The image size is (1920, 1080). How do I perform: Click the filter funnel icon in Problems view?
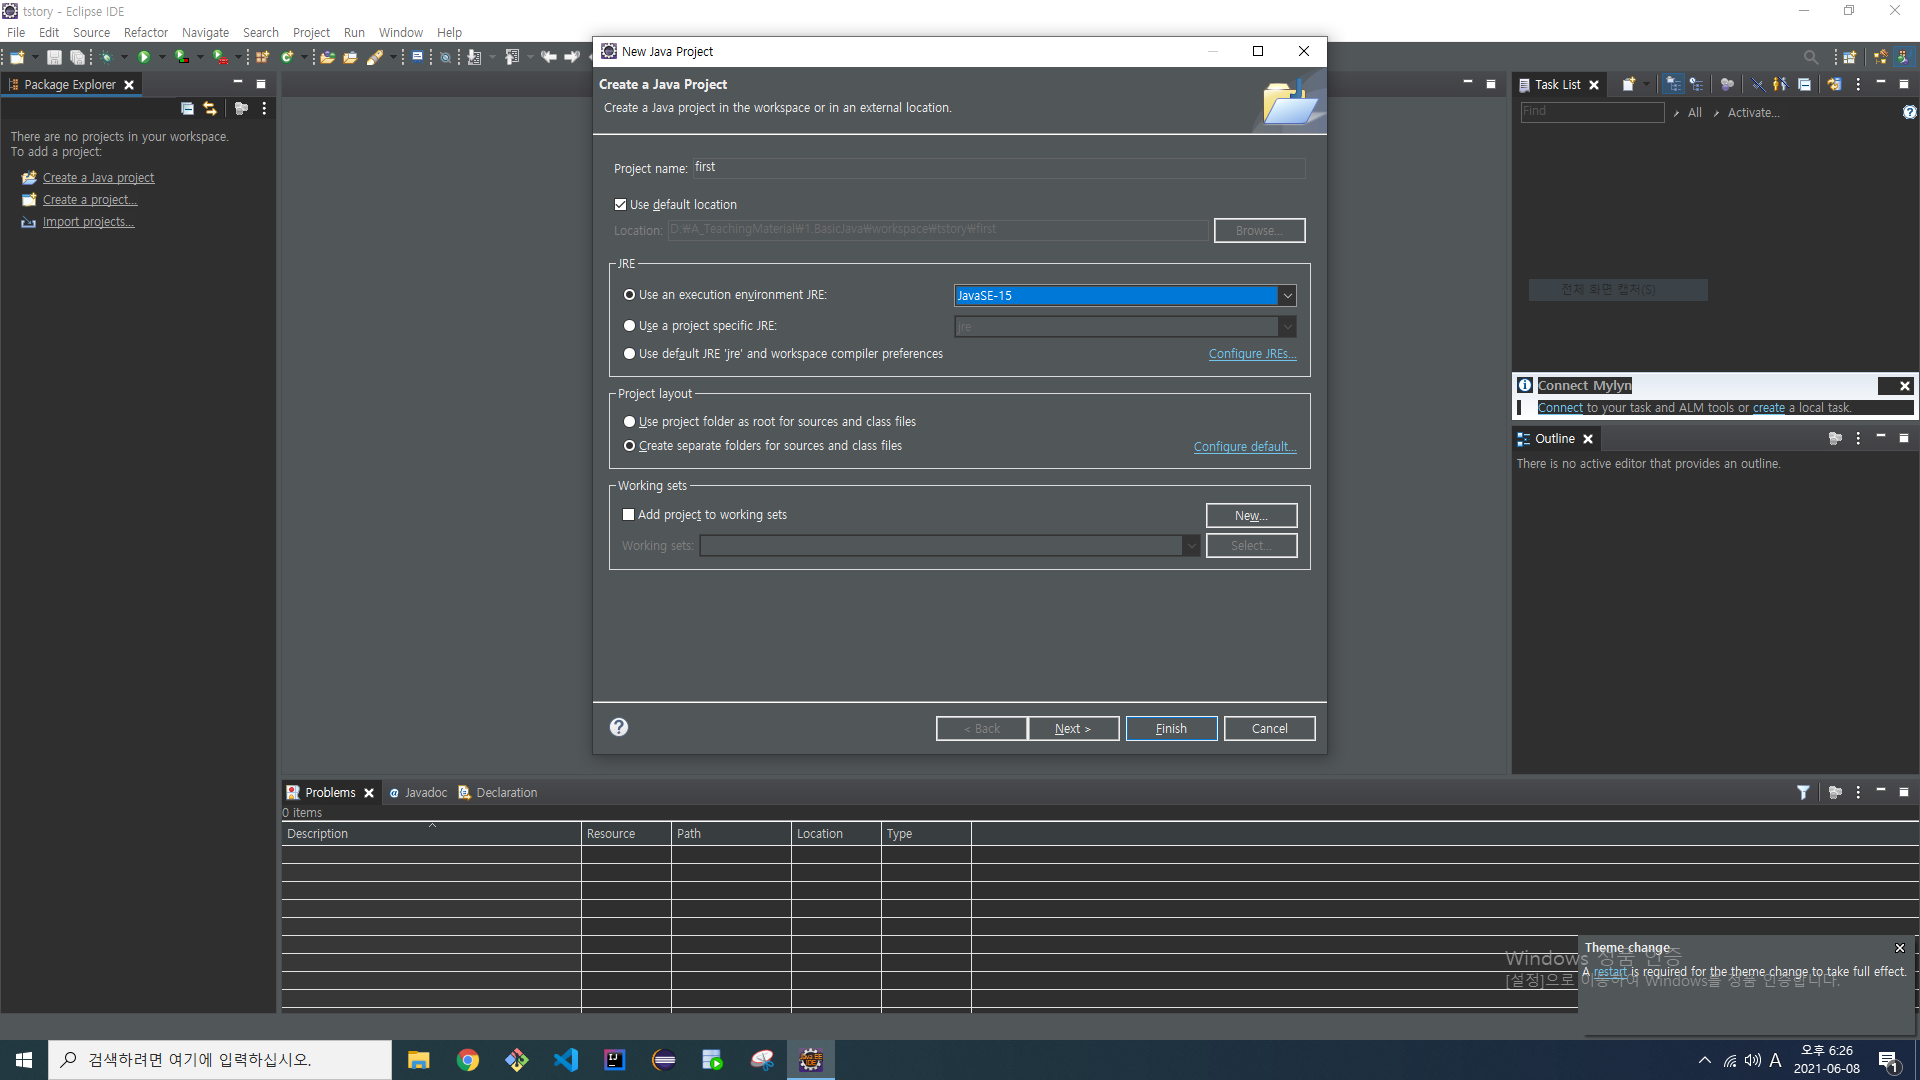click(x=1803, y=792)
